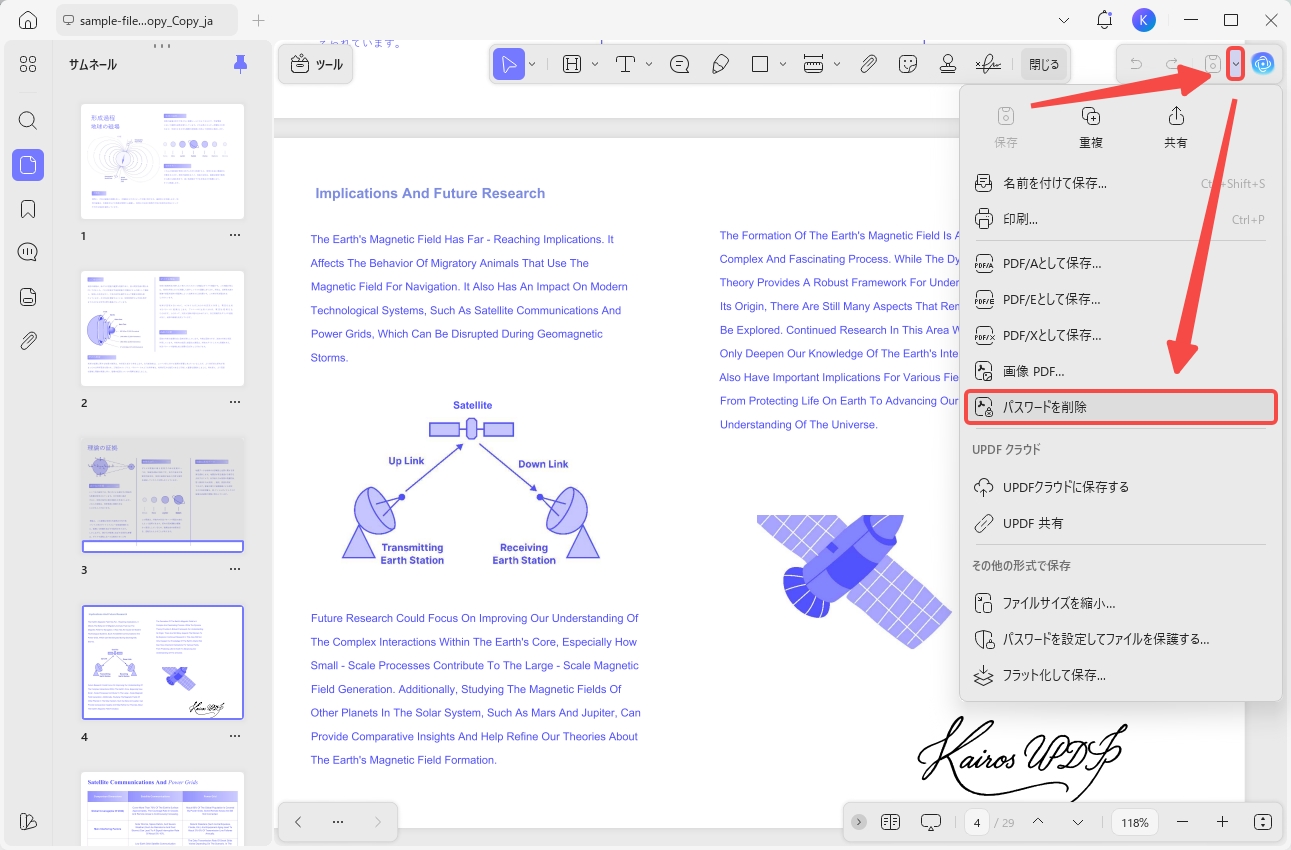Click the Home icon in title bar
1291x850 pixels.
tap(28, 20)
